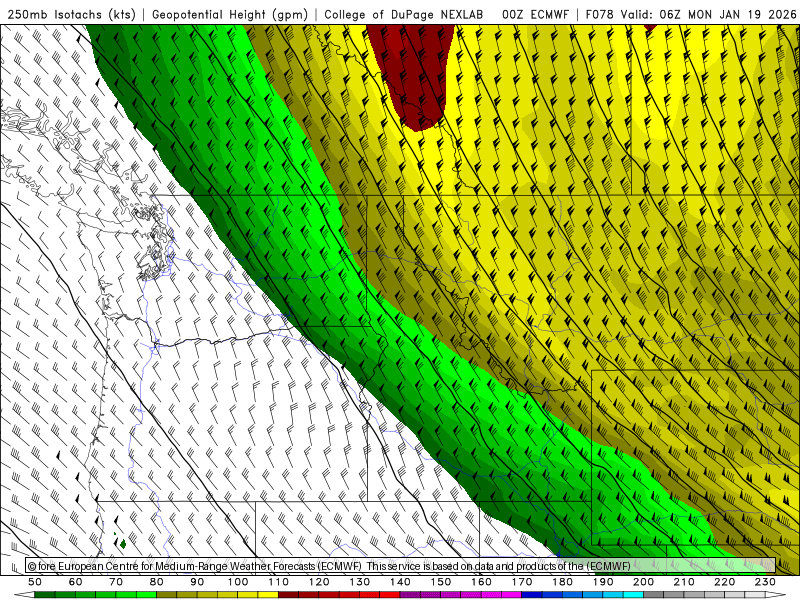Click the '170' label on the color scale
This screenshot has width=800, height=600.
521,582
